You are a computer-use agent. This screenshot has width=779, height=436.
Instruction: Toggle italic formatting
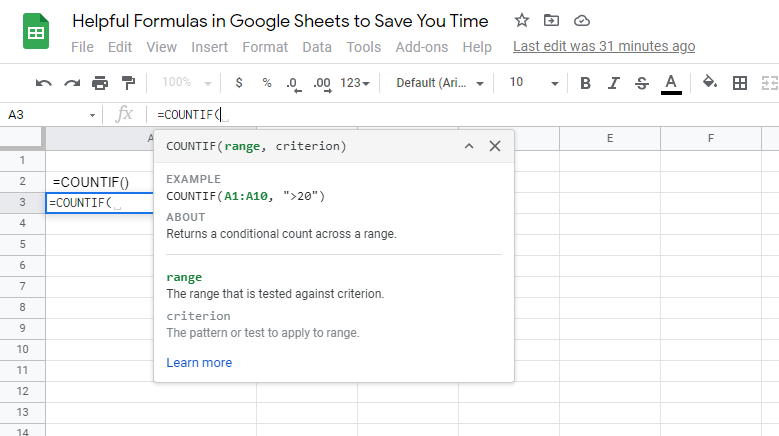(x=614, y=83)
